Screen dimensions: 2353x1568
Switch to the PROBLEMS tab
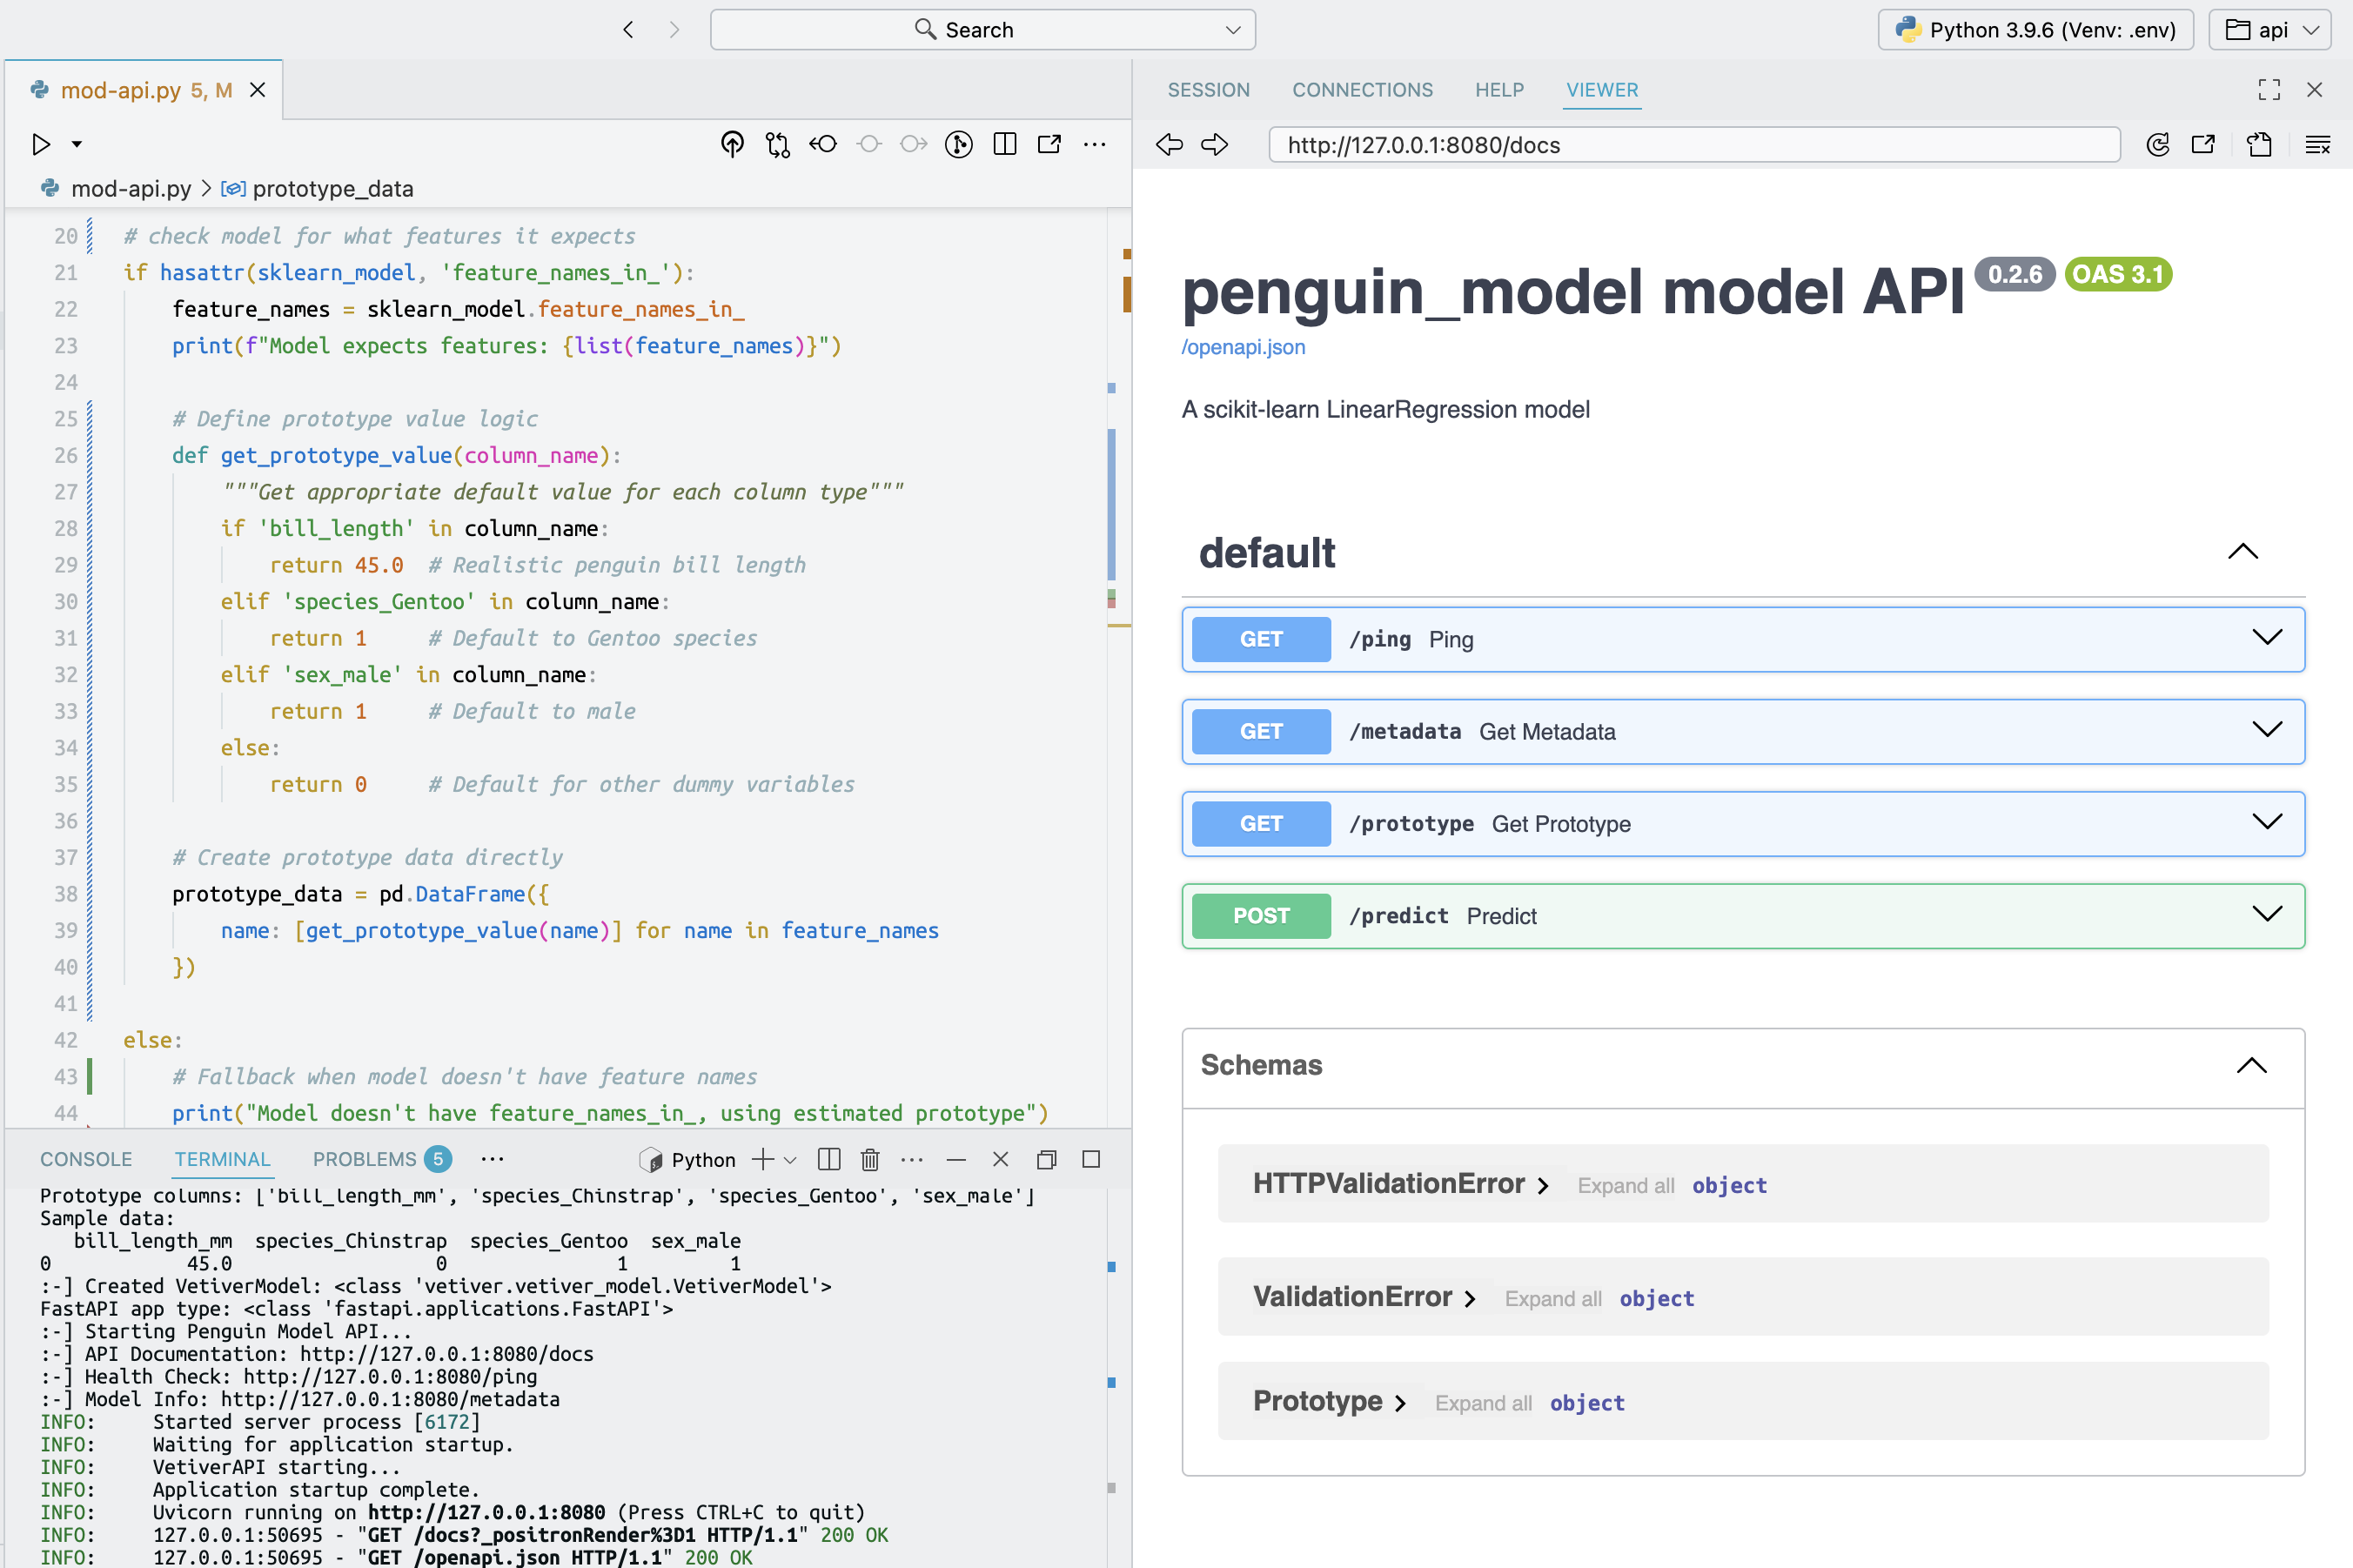[364, 1159]
